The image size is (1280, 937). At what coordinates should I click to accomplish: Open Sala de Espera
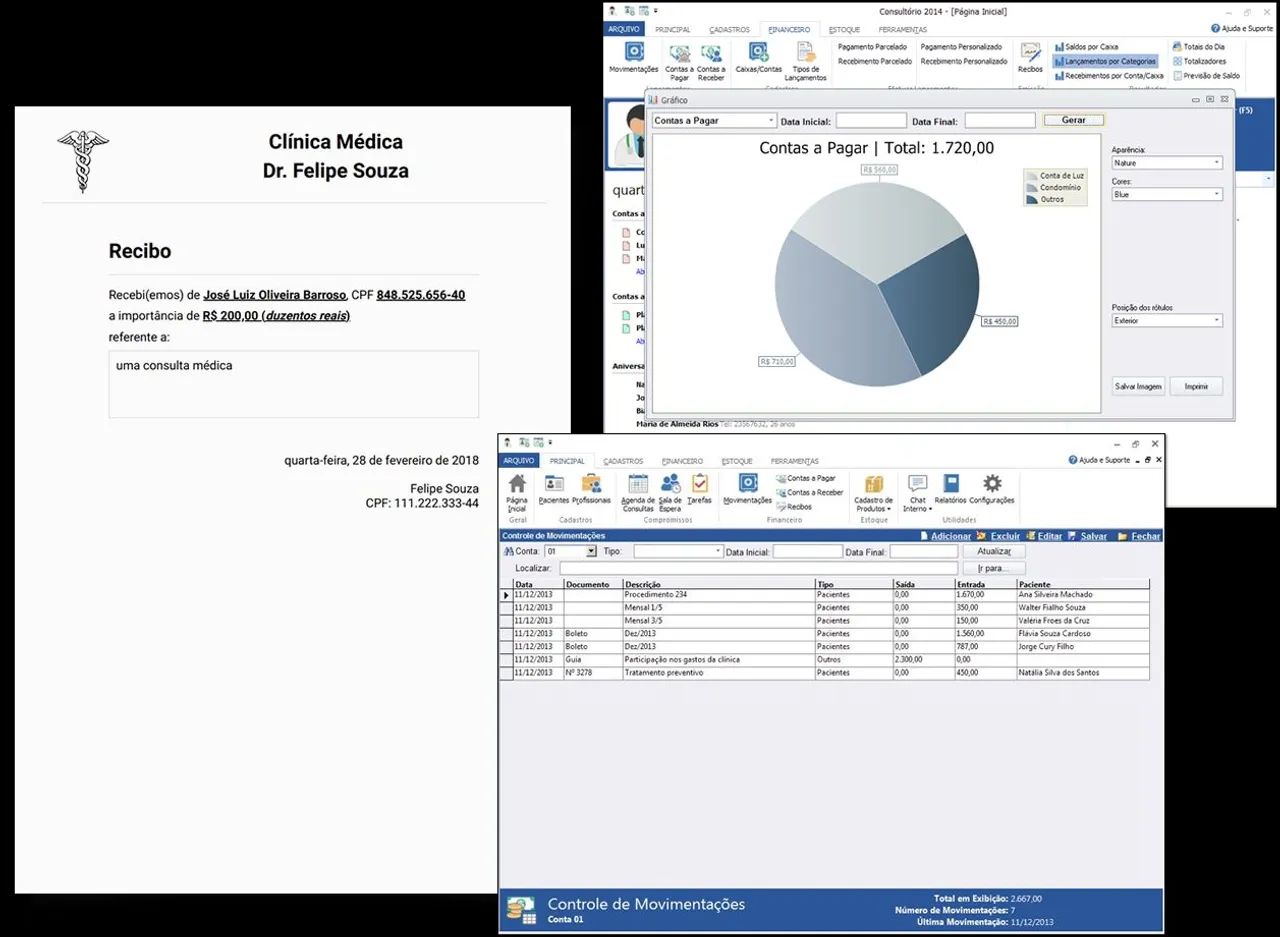(670, 491)
